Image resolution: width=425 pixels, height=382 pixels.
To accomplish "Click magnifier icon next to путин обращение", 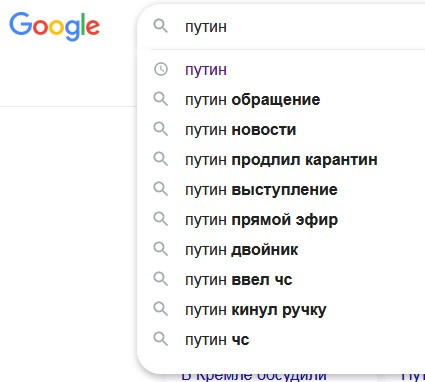I will (x=161, y=99).
